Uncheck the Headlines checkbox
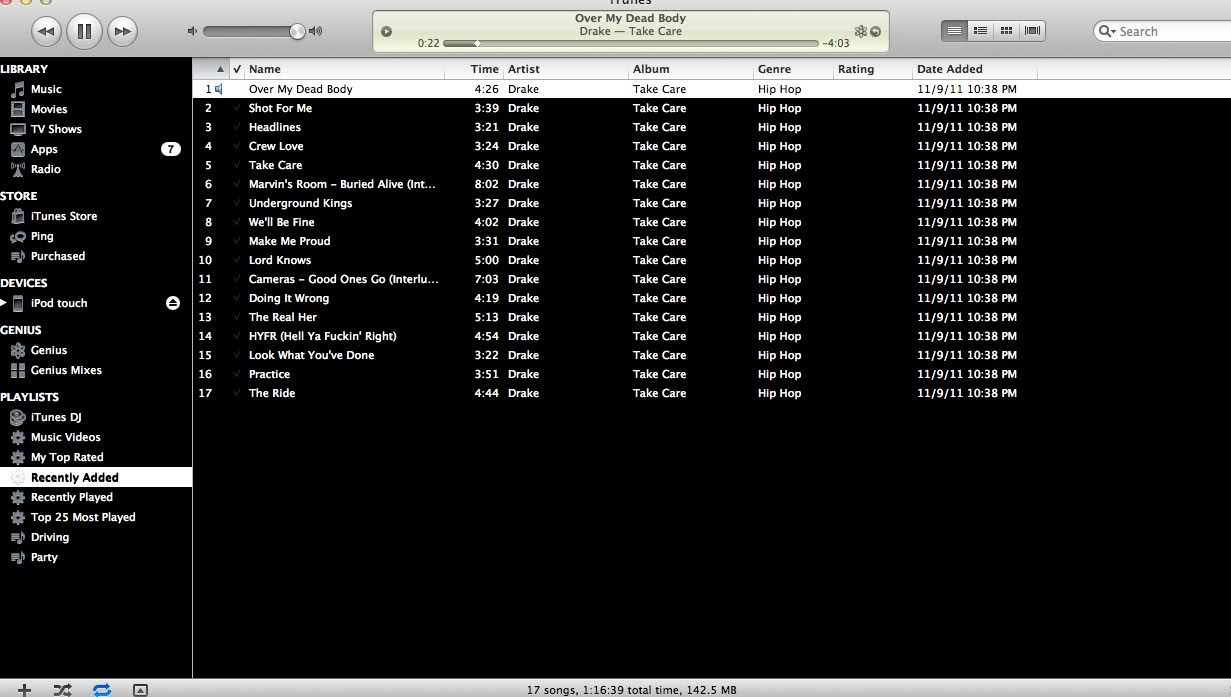Screen dimensions: 1231x697 coord(237,127)
